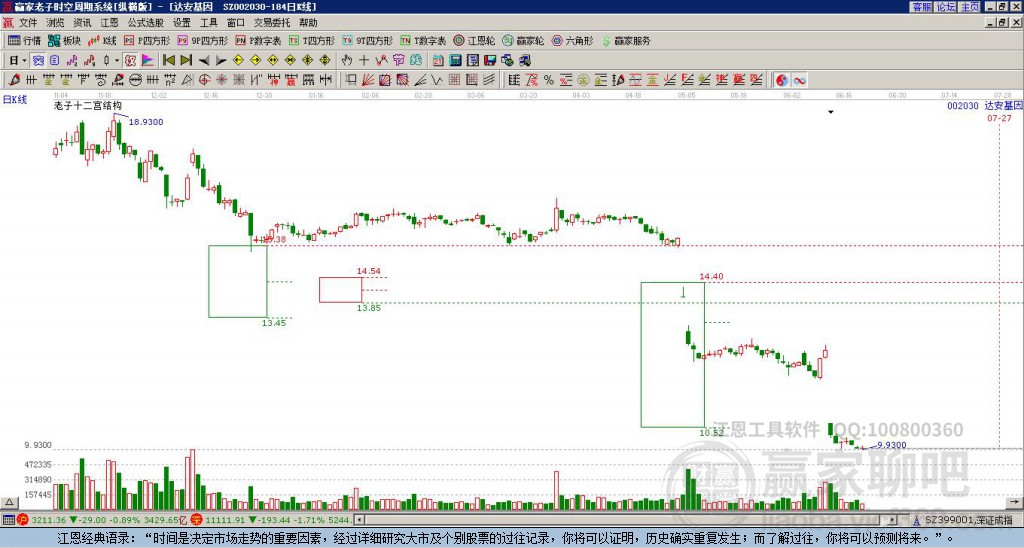Open the 9P四方形 tool
Screen dimensions: 1024x548
tap(203, 40)
